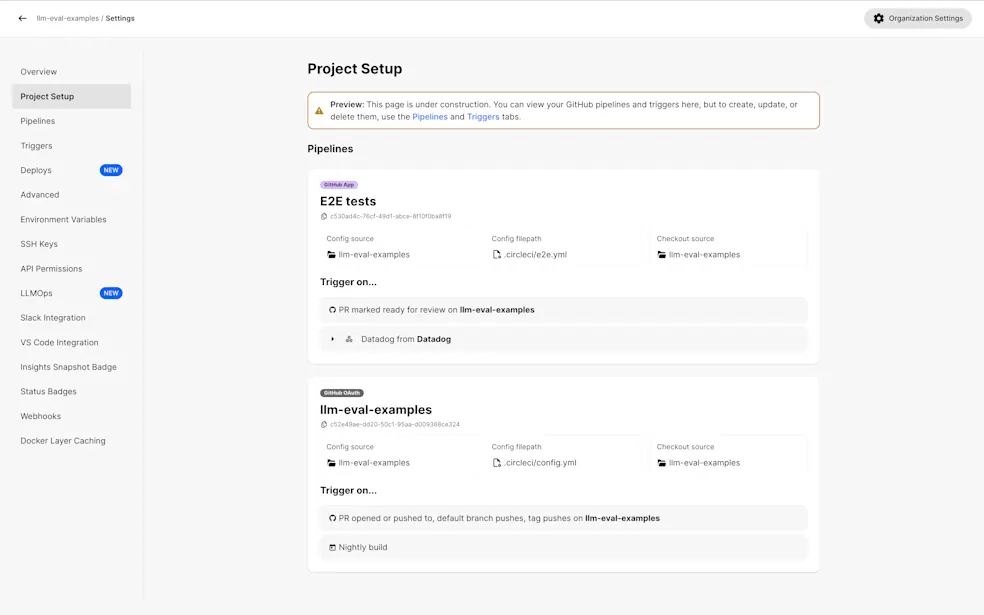Click the Pipelines link in the preview notice
Screen dimensions: 984x615
[430, 116]
